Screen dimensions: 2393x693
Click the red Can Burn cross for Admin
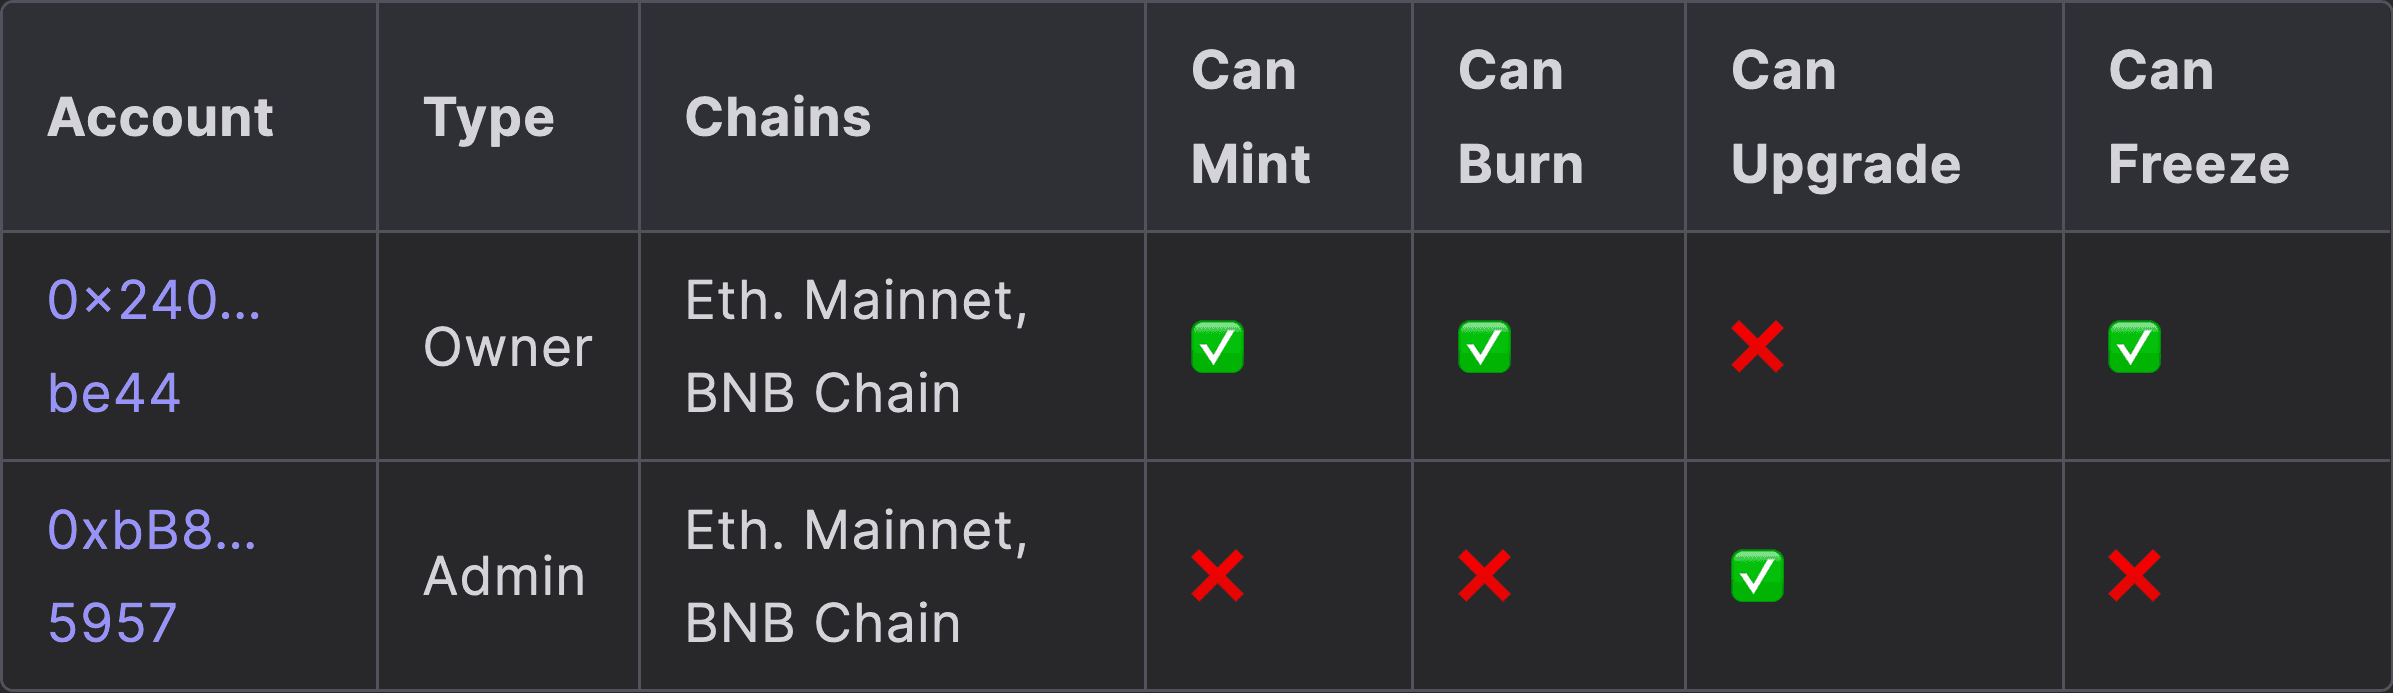1484,576
